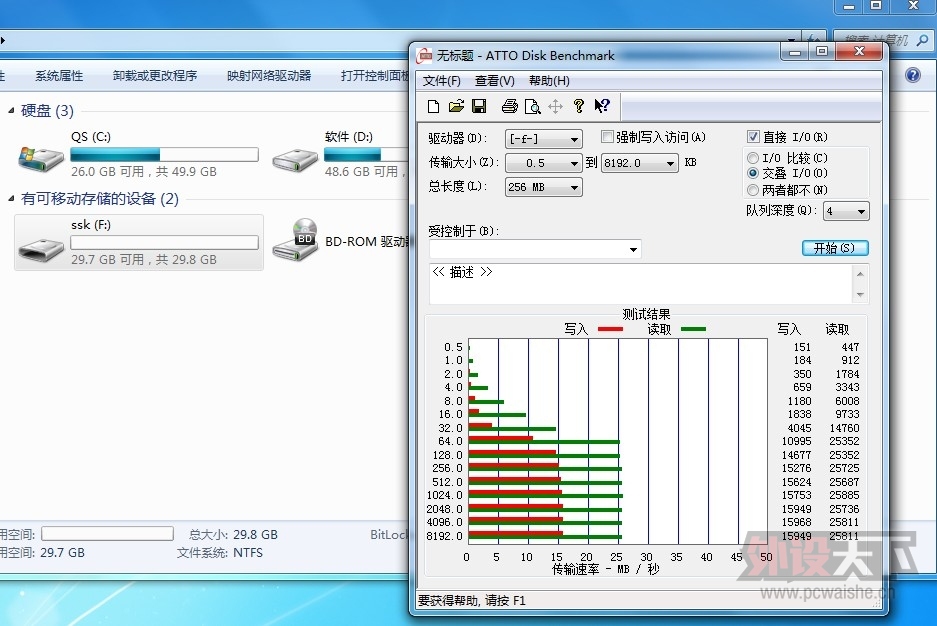Click inside the 描述 description text box
Image resolution: width=937 pixels, height=626 pixels.
pos(641,284)
